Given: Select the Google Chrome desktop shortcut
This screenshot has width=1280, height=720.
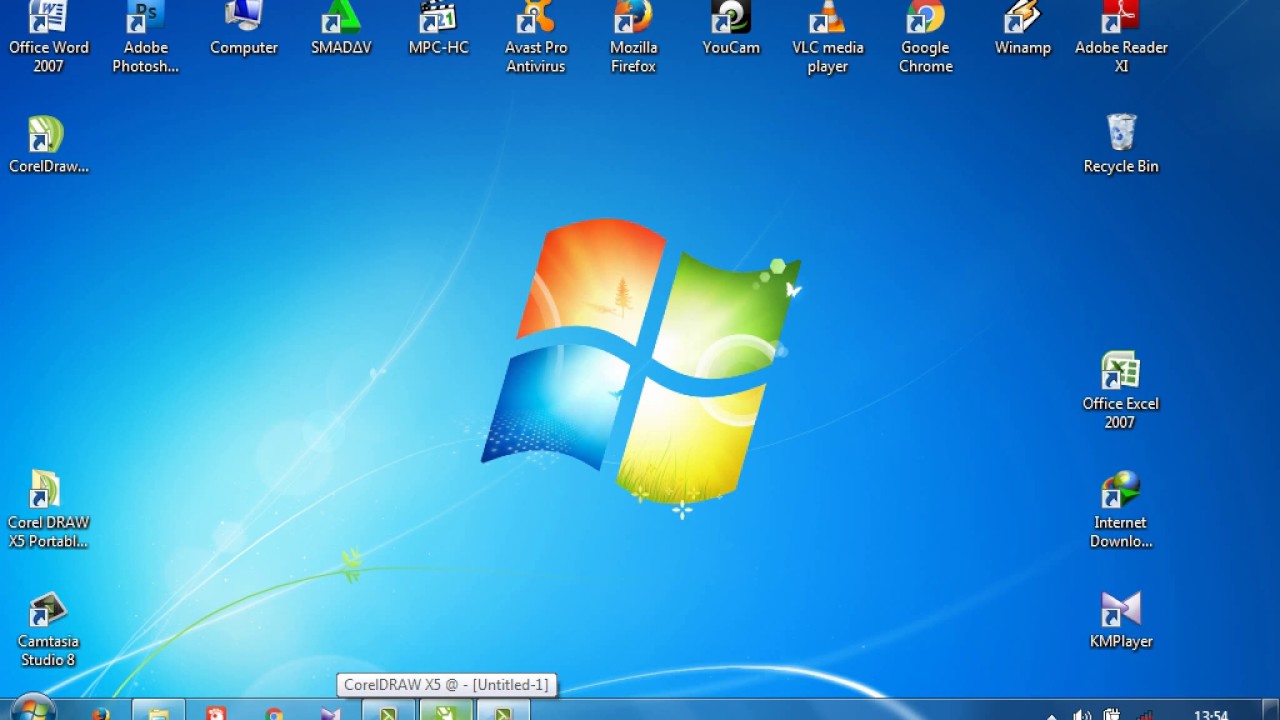Looking at the screenshot, I should coord(925,38).
